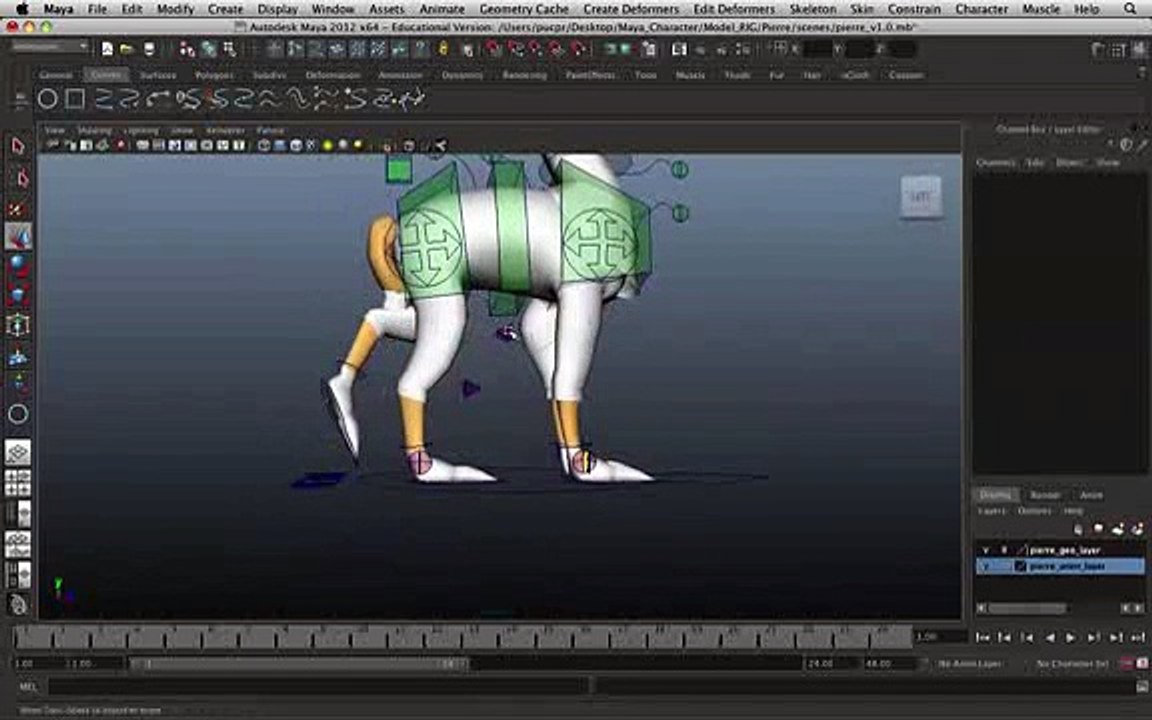Click the Show Manipulator tool

point(18,384)
